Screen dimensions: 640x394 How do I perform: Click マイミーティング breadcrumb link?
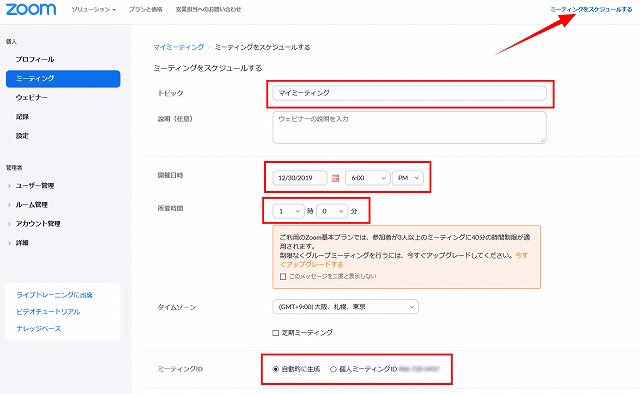(x=178, y=47)
